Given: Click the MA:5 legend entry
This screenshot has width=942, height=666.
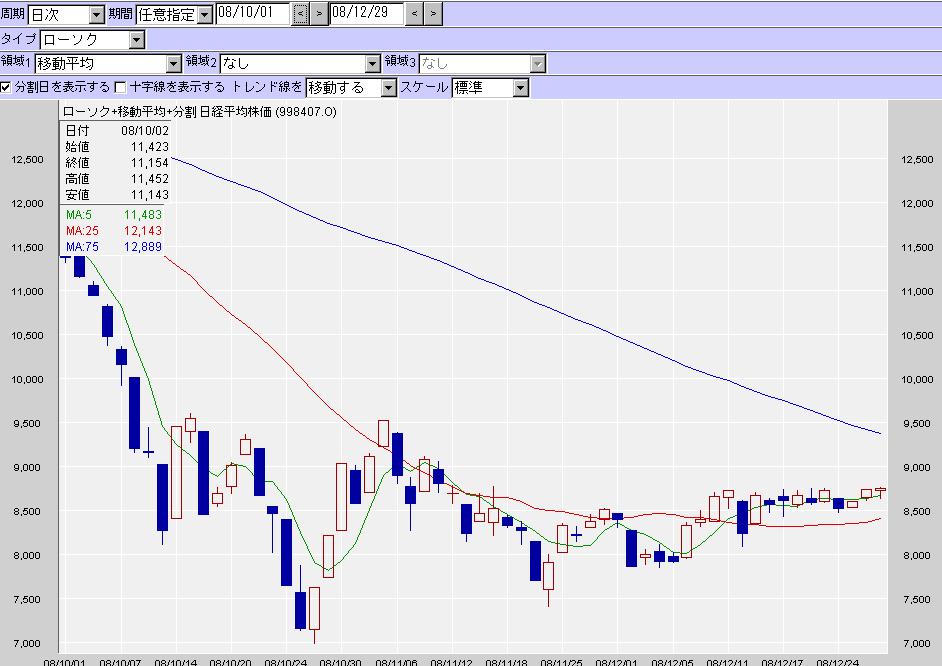Looking at the screenshot, I should (113, 215).
